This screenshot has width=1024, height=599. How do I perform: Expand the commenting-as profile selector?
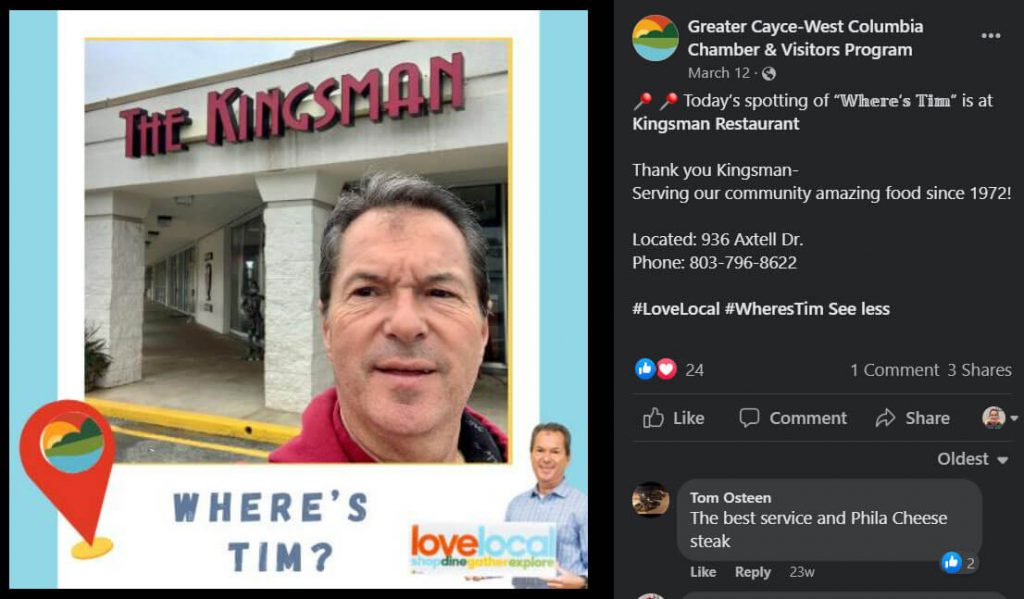tap(1000, 417)
